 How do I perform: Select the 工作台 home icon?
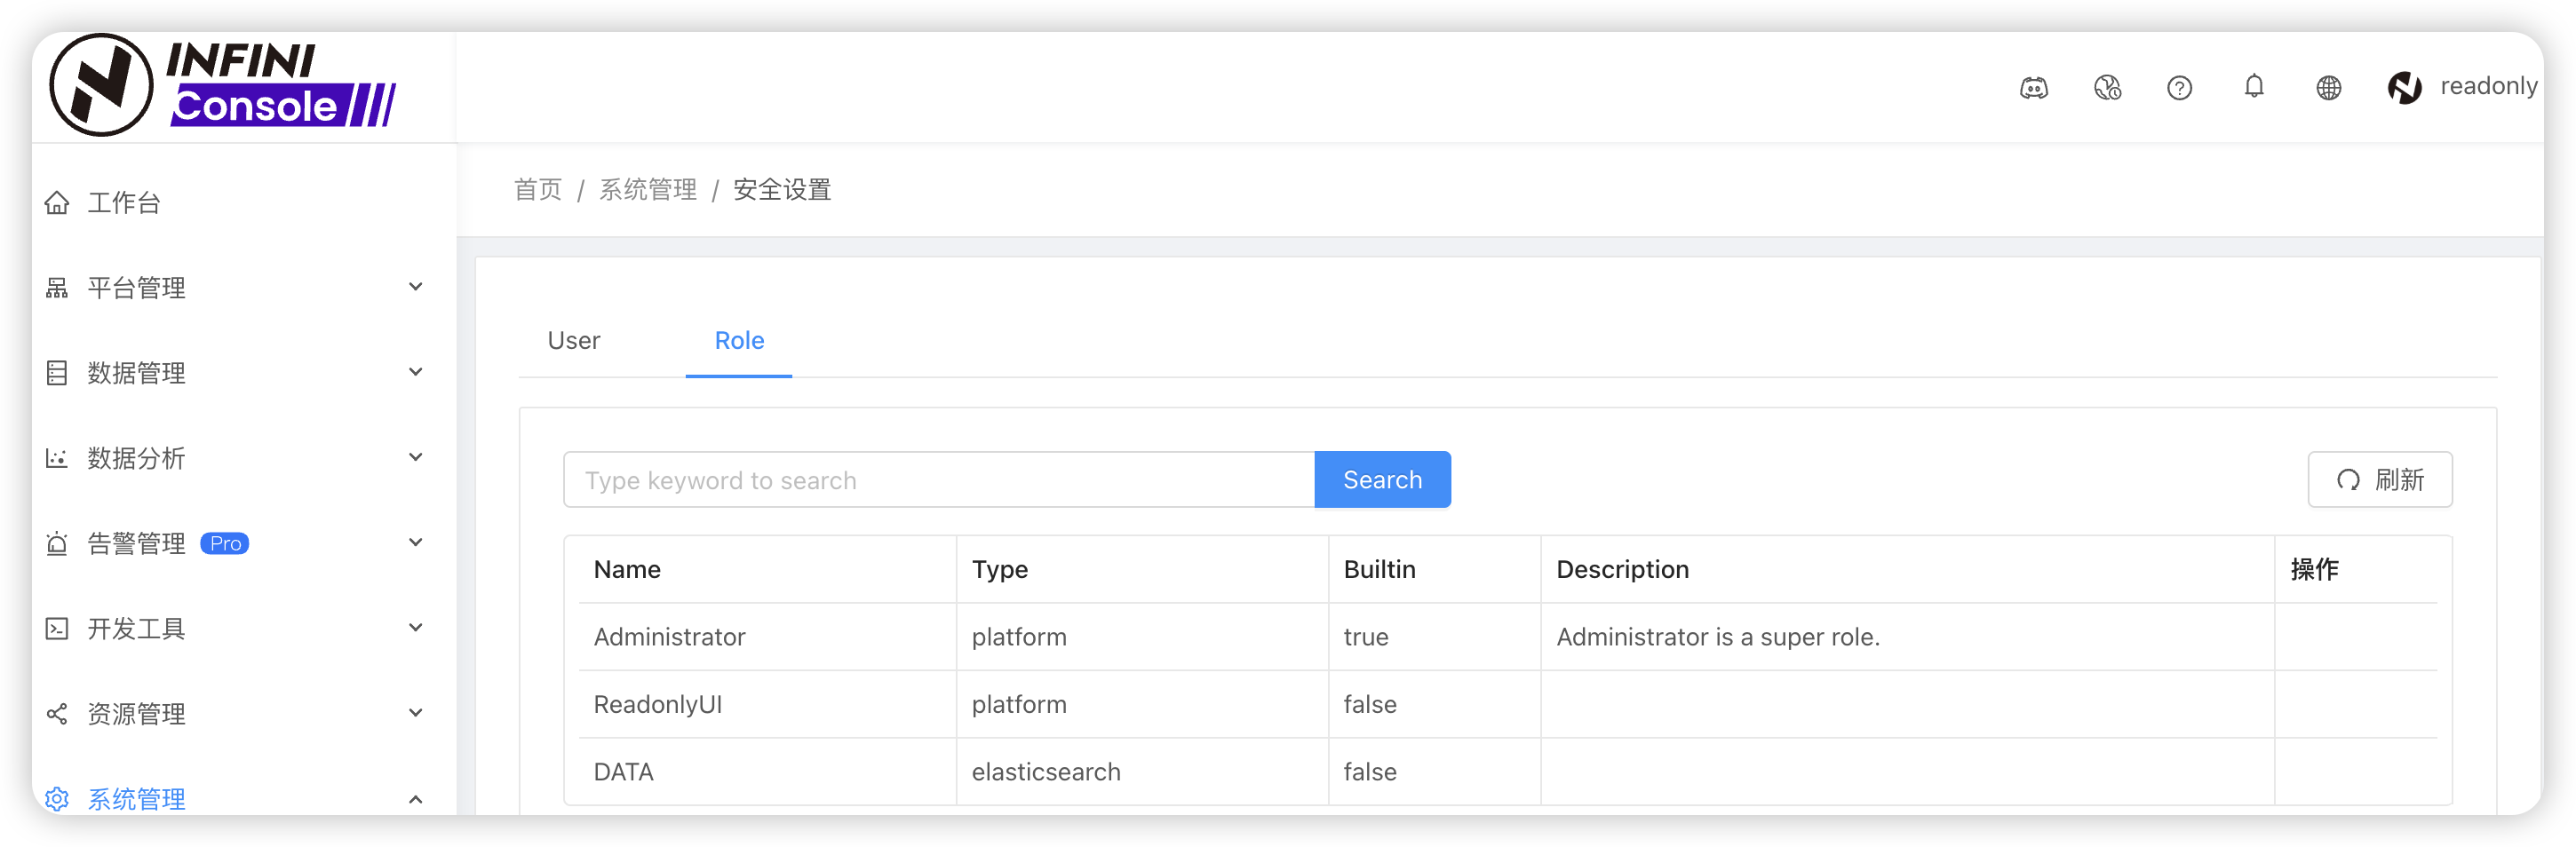tap(57, 202)
